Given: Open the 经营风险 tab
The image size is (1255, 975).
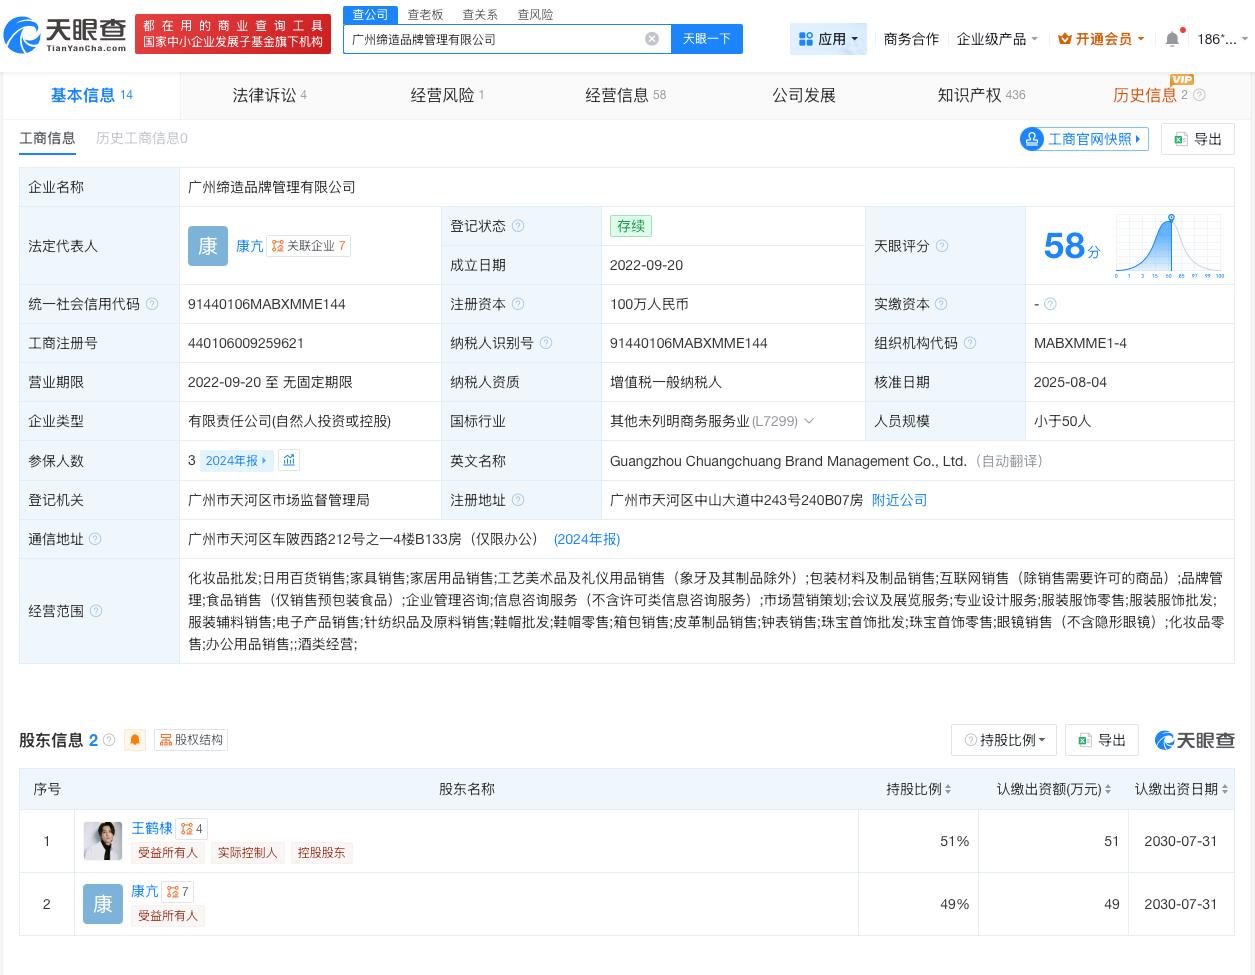Looking at the screenshot, I should 447,95.
